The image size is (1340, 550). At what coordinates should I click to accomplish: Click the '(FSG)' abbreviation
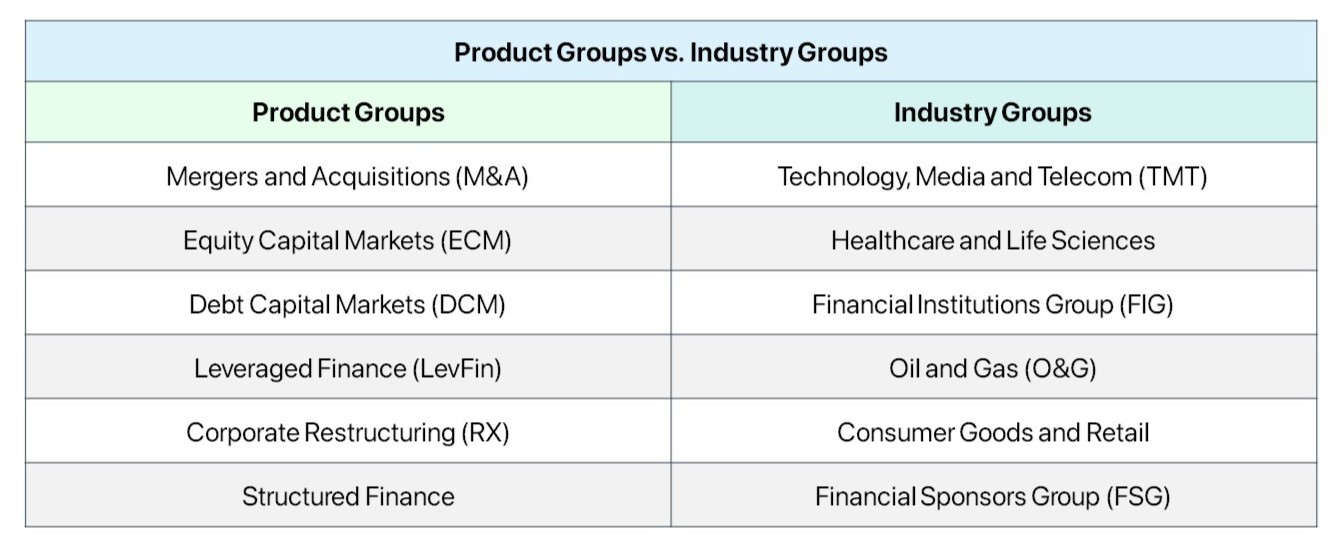pos(1138,497)
